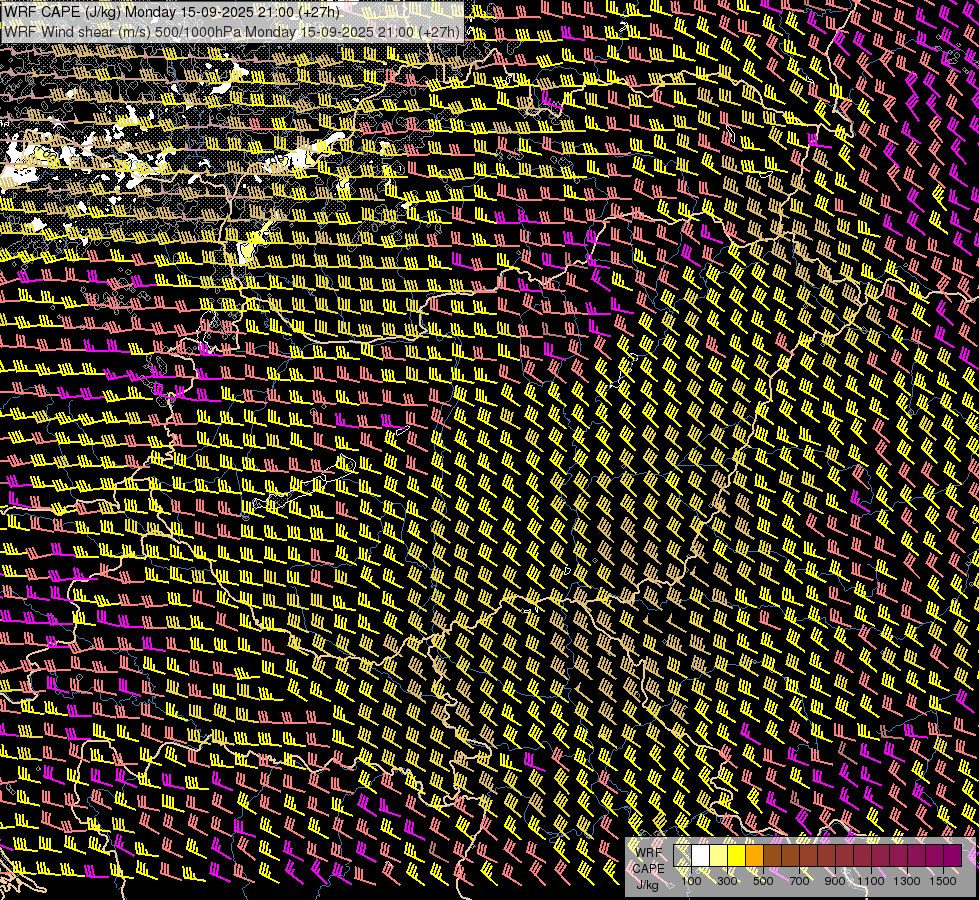Click the J/kg unit label in legend
979x900 pixels.
(647, 885)
